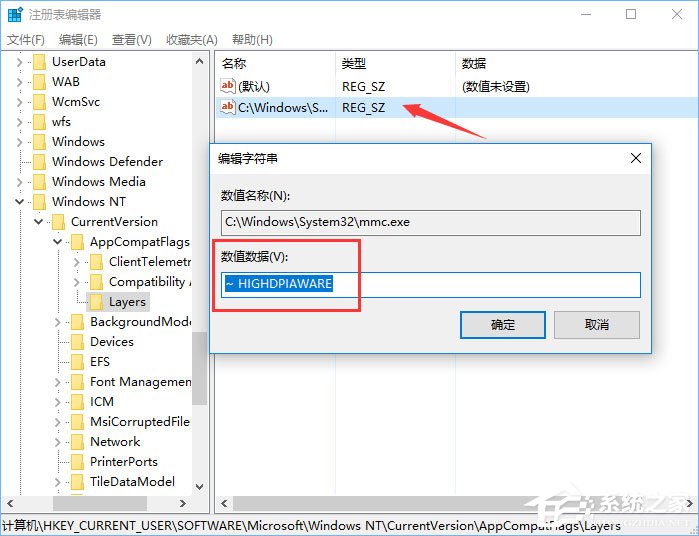Click the 数值名称 field with mmc.exe path
Viewport: 699px width, 536px height.
tap(431, 223)
